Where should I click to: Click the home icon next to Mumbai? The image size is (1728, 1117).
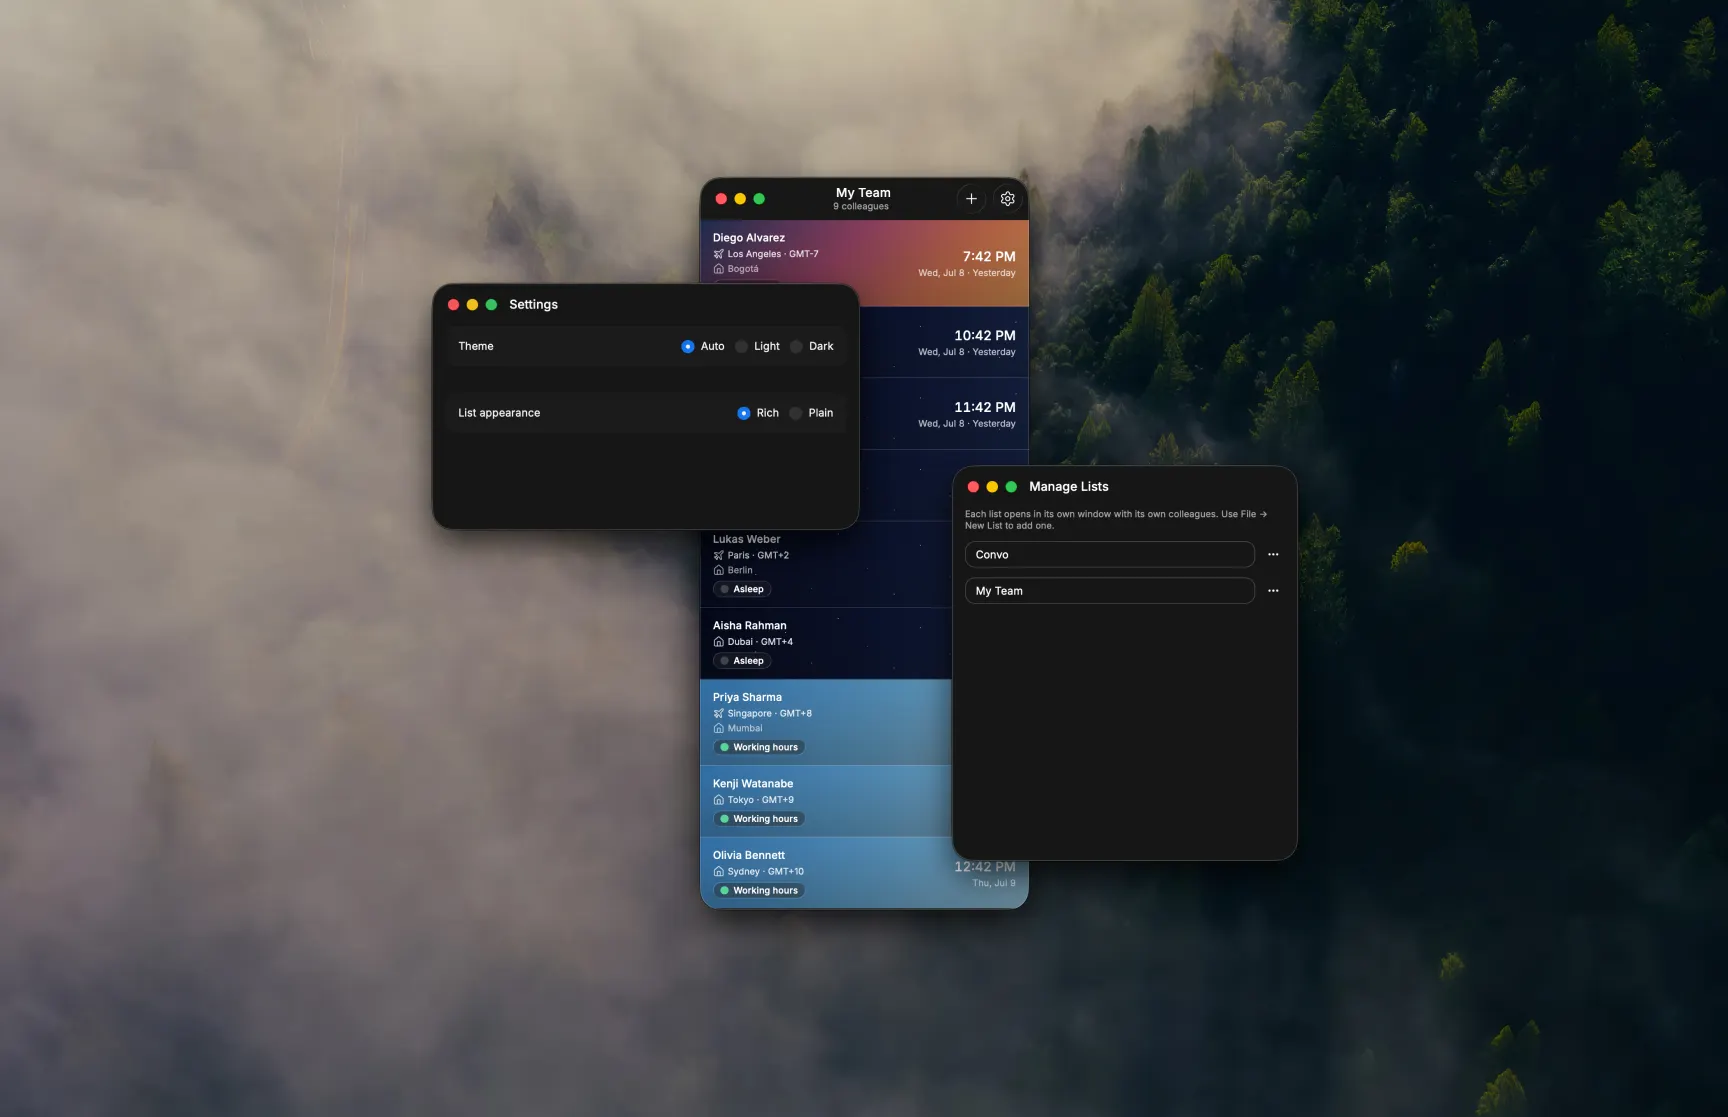(x=718, y=729)
